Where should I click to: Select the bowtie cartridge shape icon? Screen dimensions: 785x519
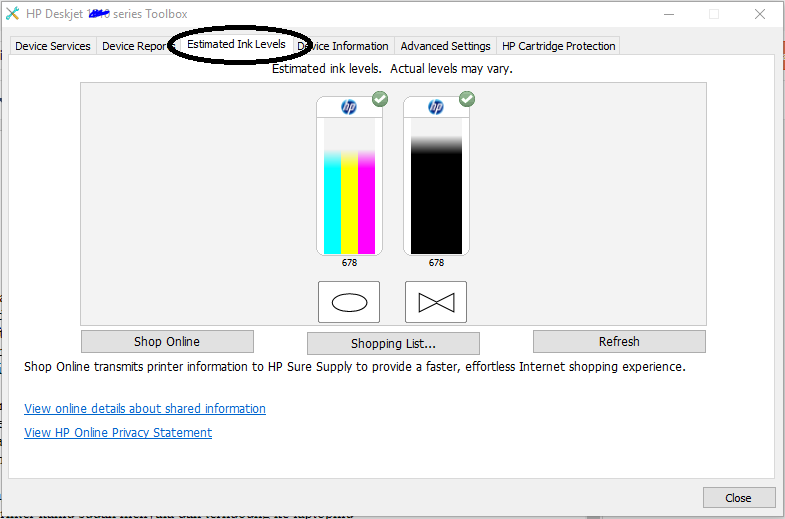coord(436,302)
